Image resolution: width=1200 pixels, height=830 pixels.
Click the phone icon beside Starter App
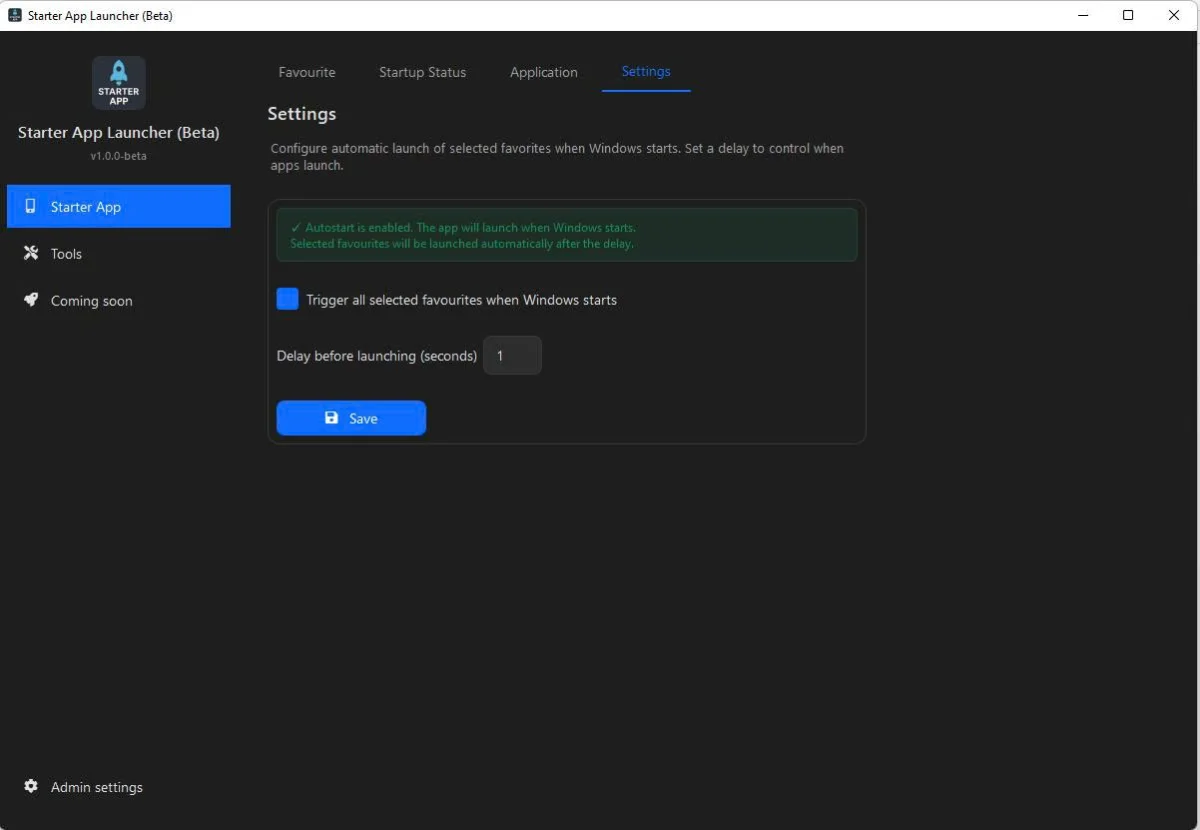click(31, 206)
